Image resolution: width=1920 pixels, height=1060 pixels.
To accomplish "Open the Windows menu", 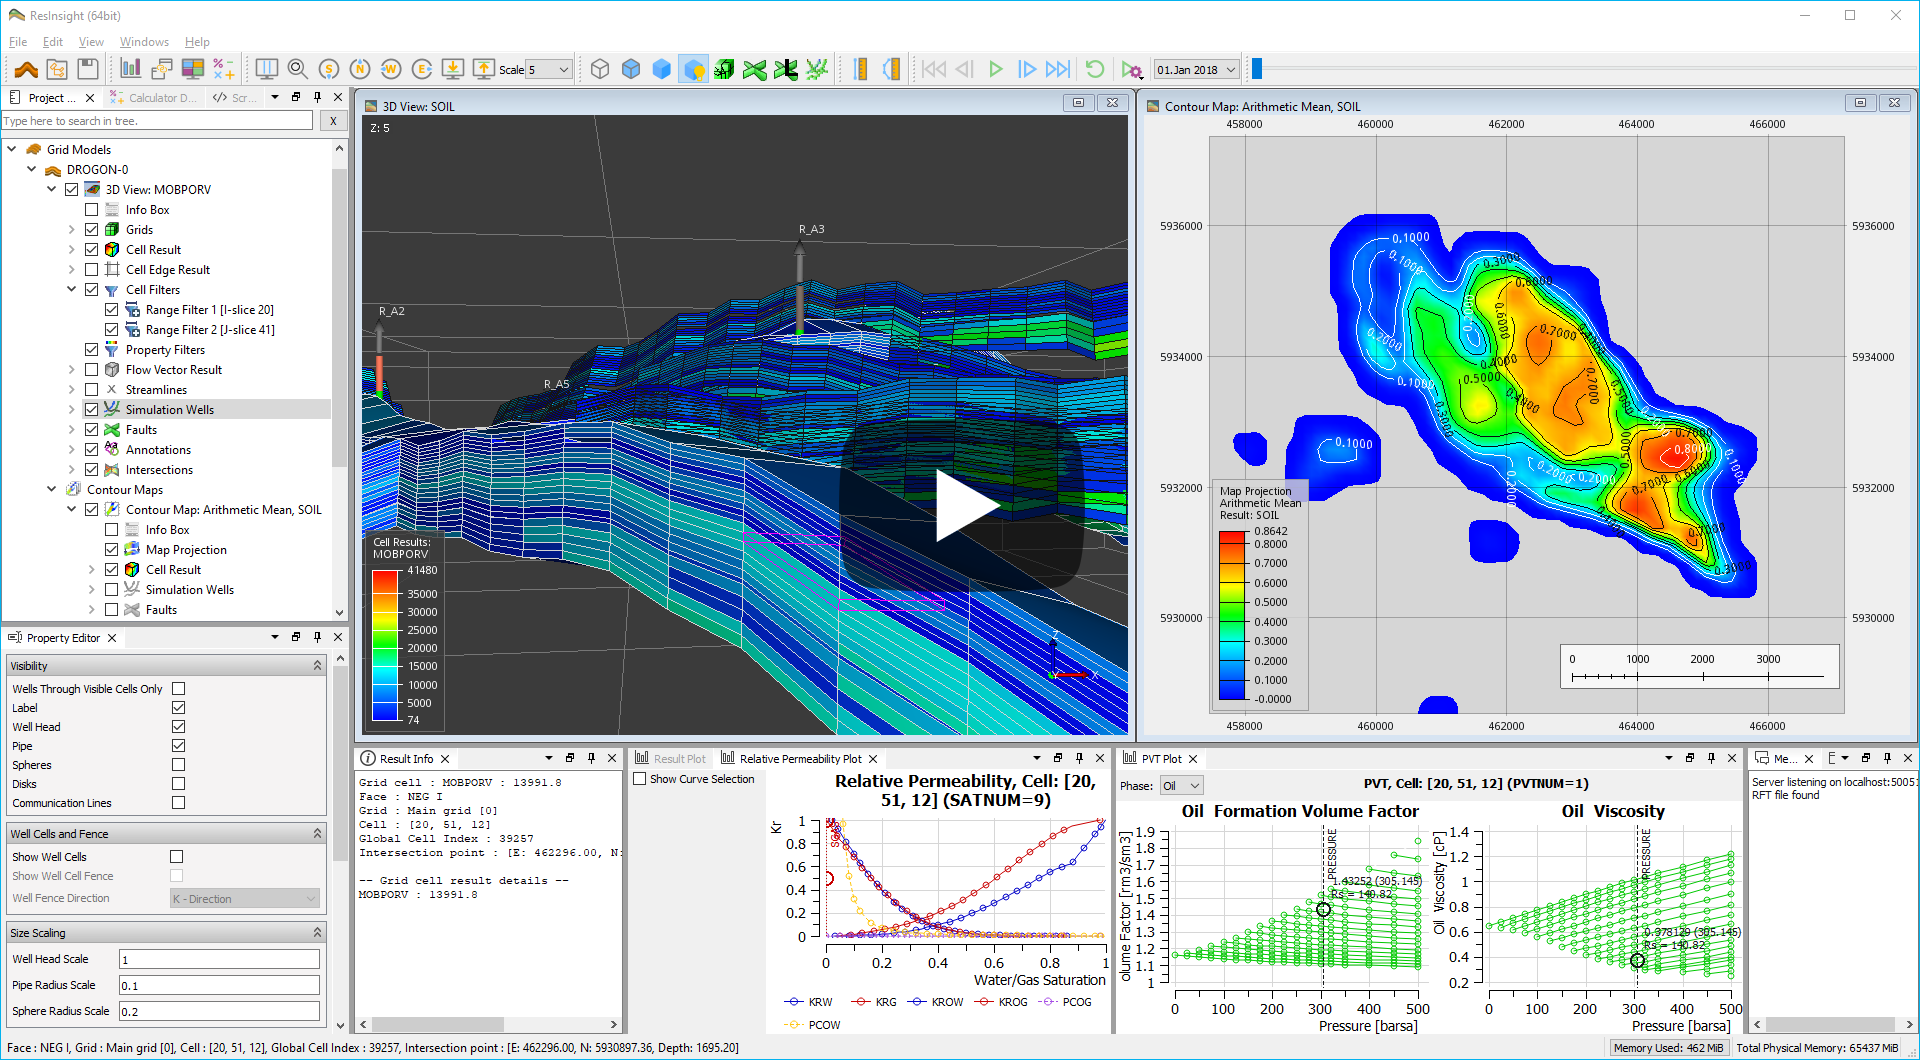I will (x=144, y=42).
